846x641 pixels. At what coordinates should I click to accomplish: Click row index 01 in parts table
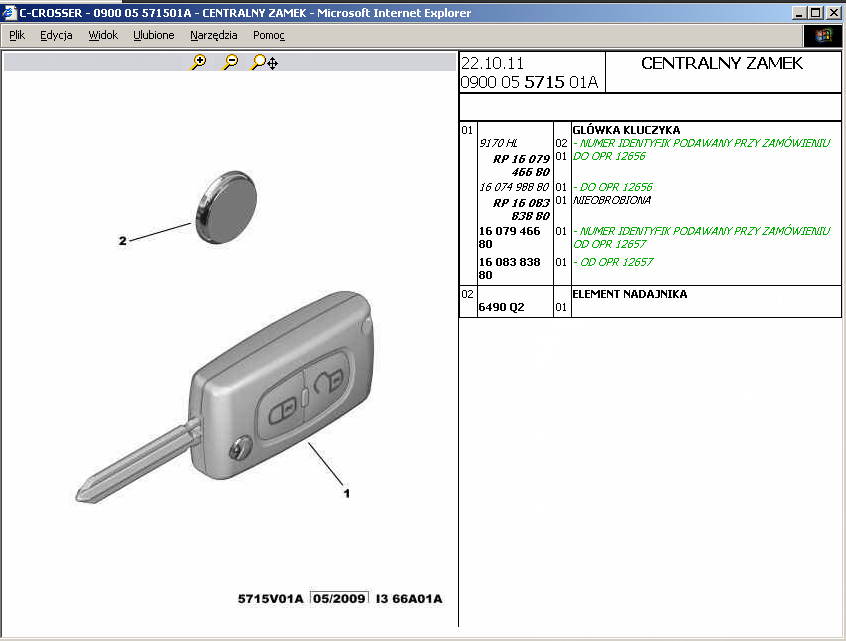467,130
